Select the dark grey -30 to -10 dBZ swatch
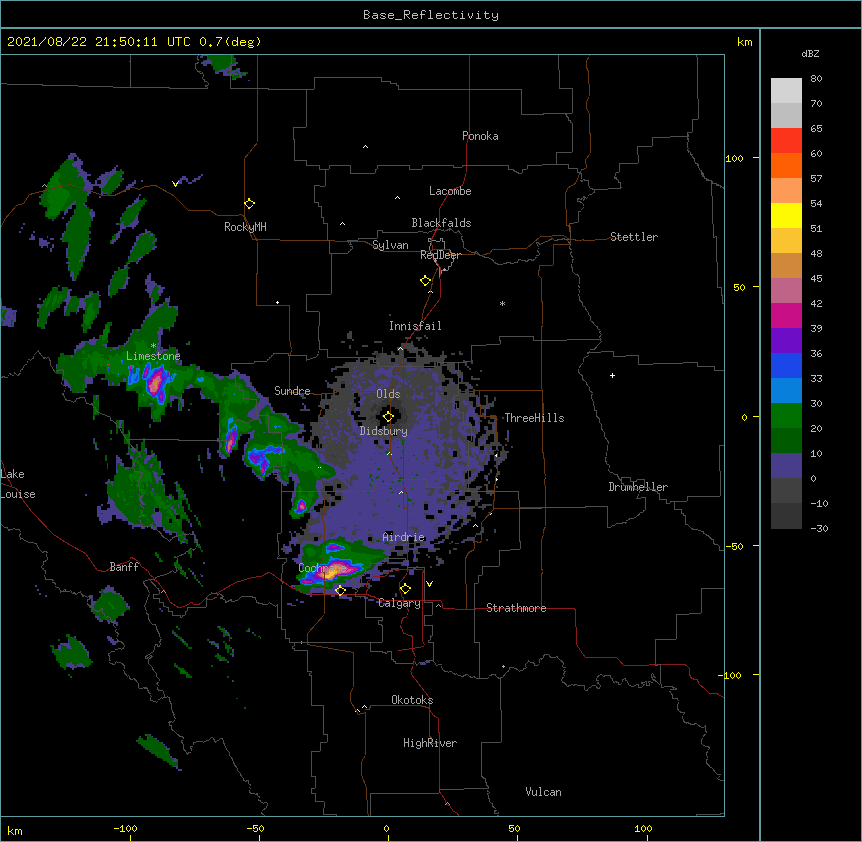862x842 pixels. (786, 516)
